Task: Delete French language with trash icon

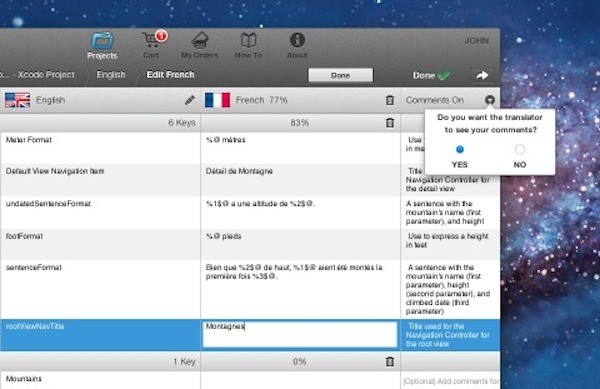Action: tap(390, 100)
